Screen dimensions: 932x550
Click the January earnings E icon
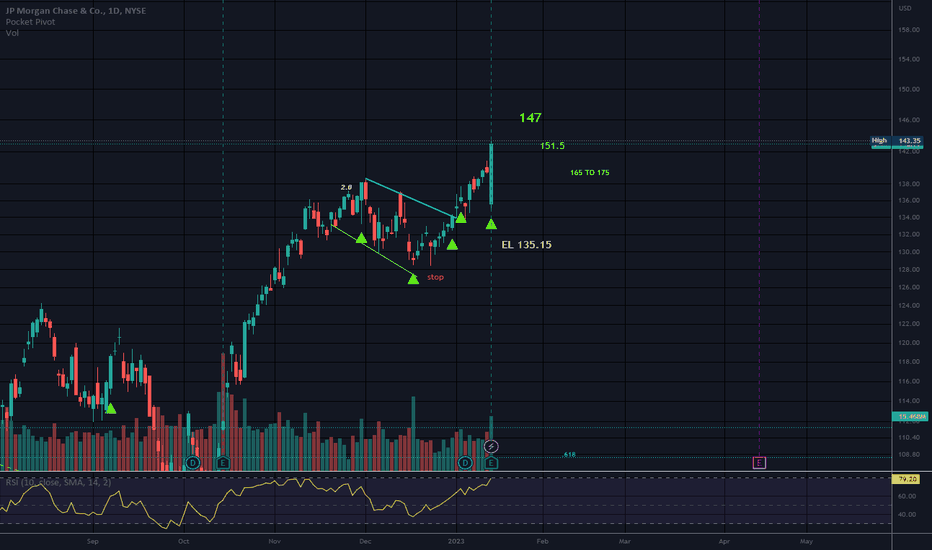tap(491, 463)
